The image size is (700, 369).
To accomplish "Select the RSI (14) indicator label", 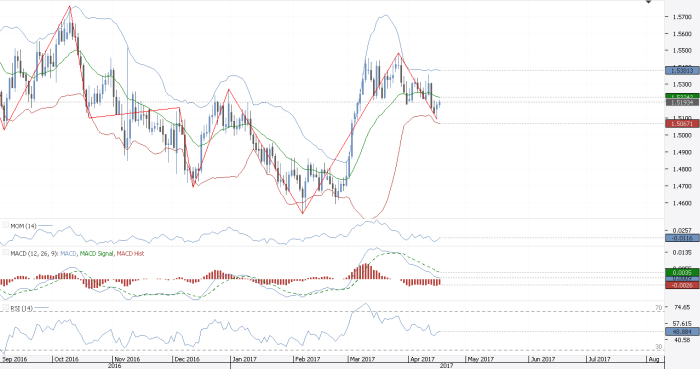I will 21,308.
